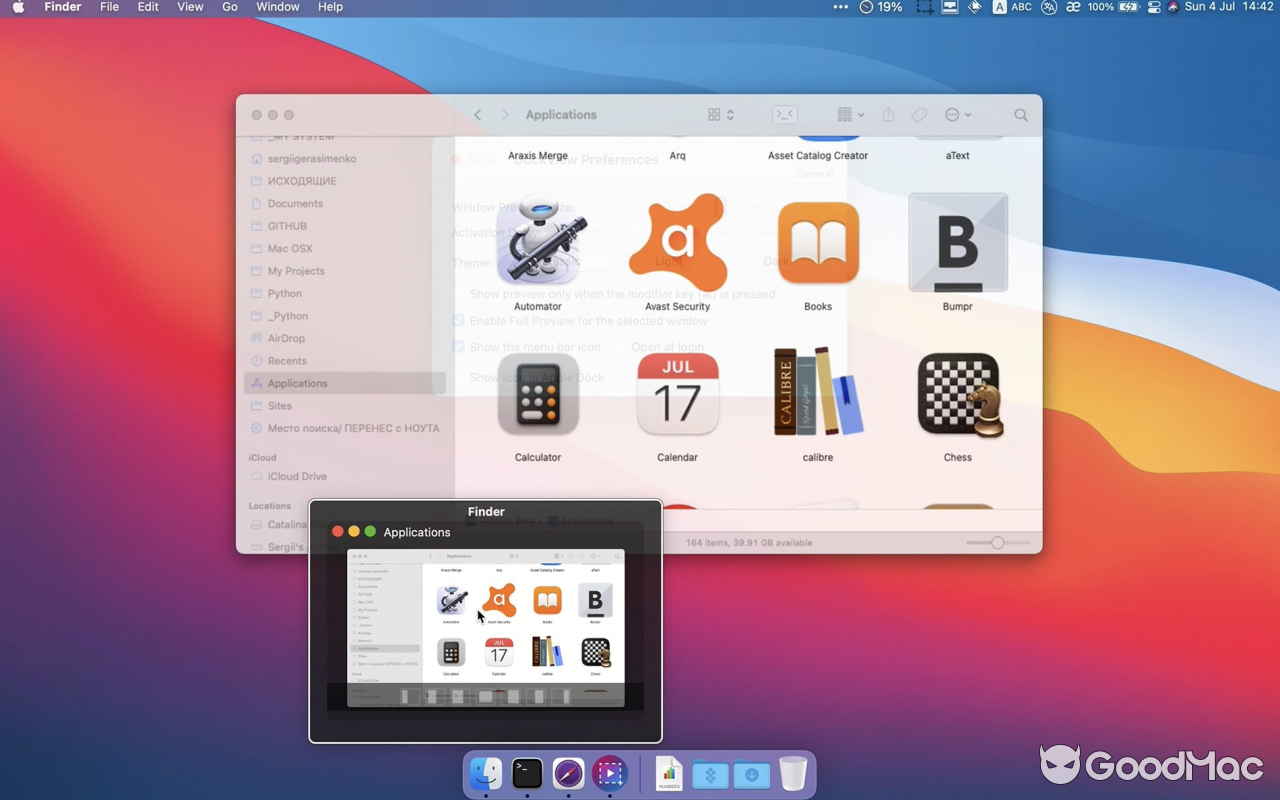The image size is (1280, 800).
Task: Uncheck Show the menu bar icon
Action: point(457,346)
